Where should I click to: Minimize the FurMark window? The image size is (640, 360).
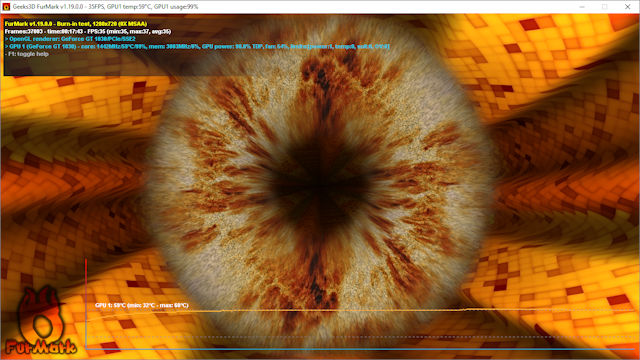[582, 7]
